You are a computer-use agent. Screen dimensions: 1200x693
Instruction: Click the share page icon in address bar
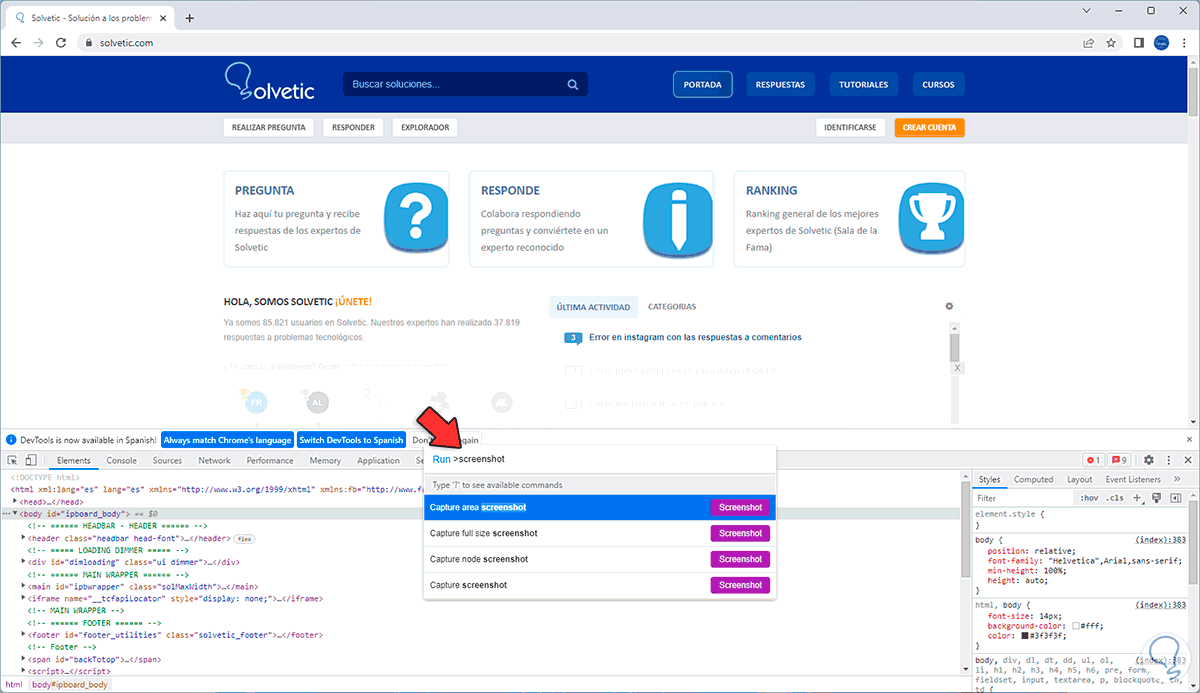(1088, 43)
